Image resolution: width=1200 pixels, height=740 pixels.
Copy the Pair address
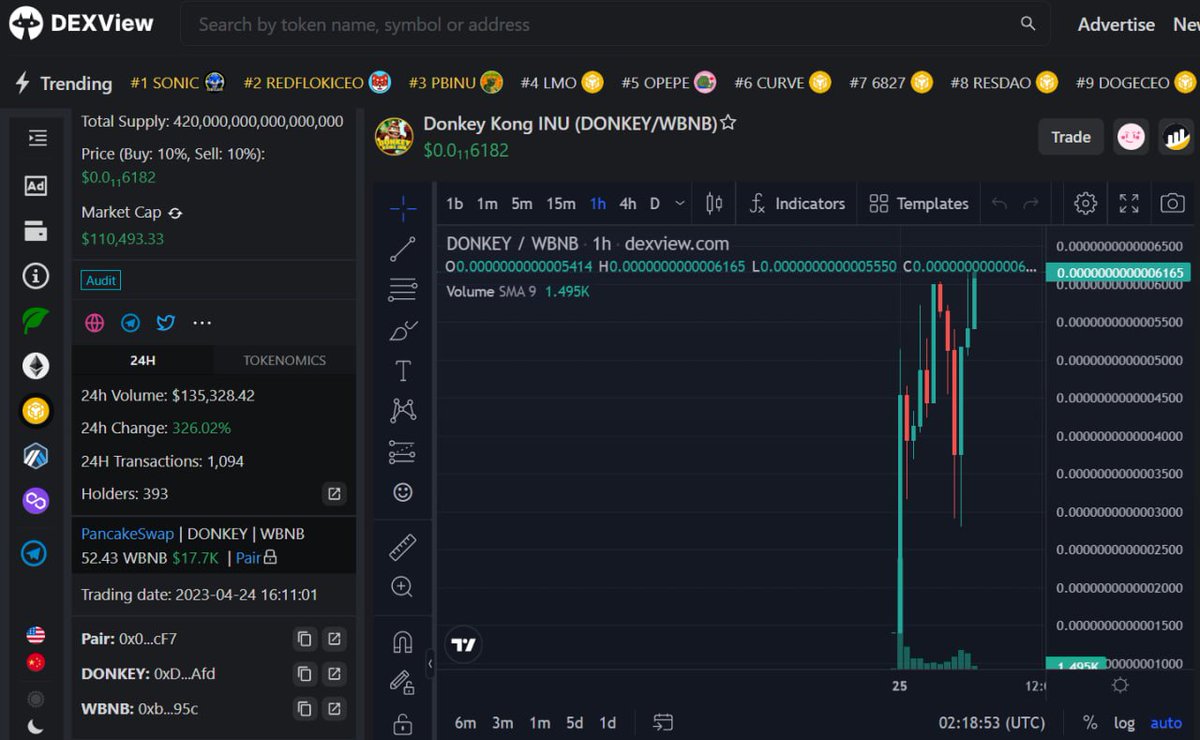305,638
